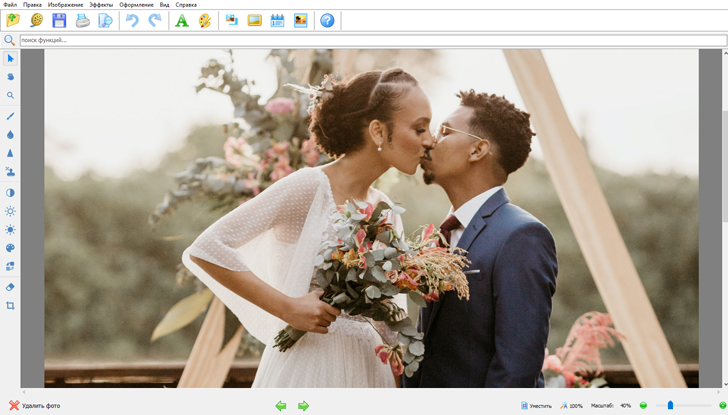Open the Calendar creation icon

[277, 20]
